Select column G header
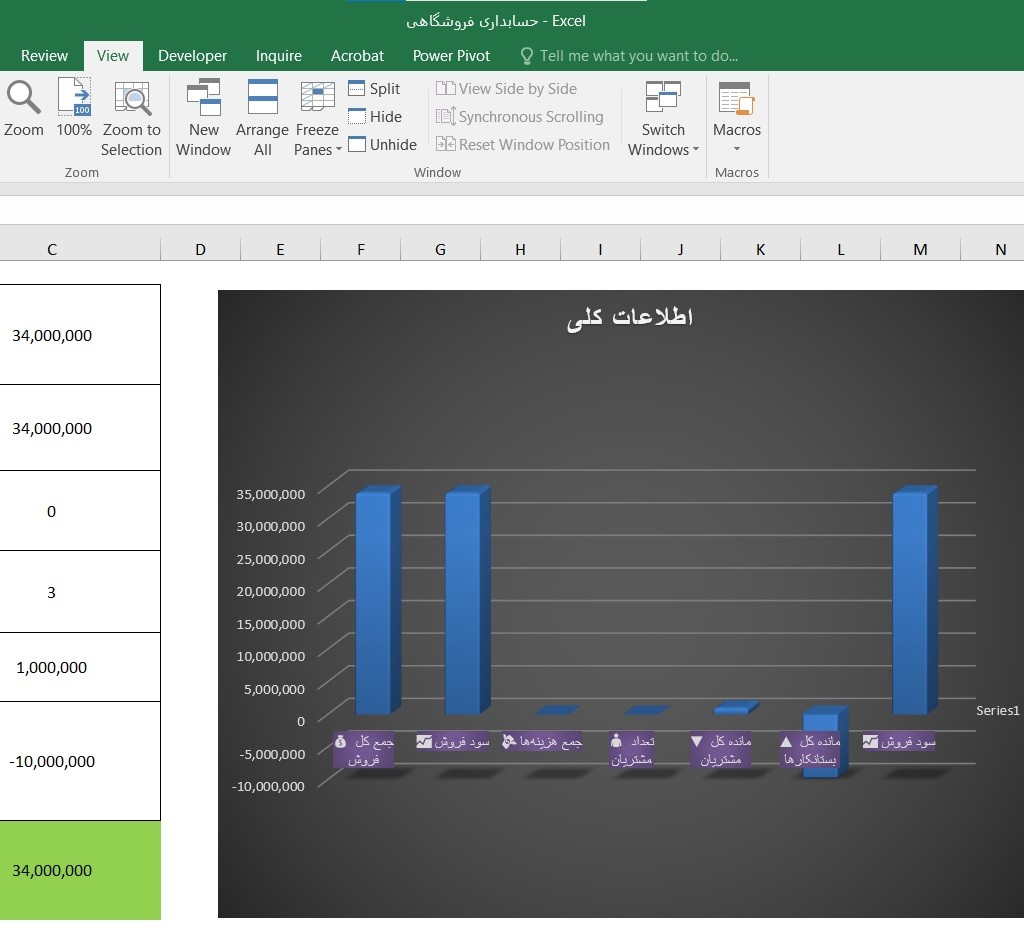The image size is (1024, 950). click(440, 249)
